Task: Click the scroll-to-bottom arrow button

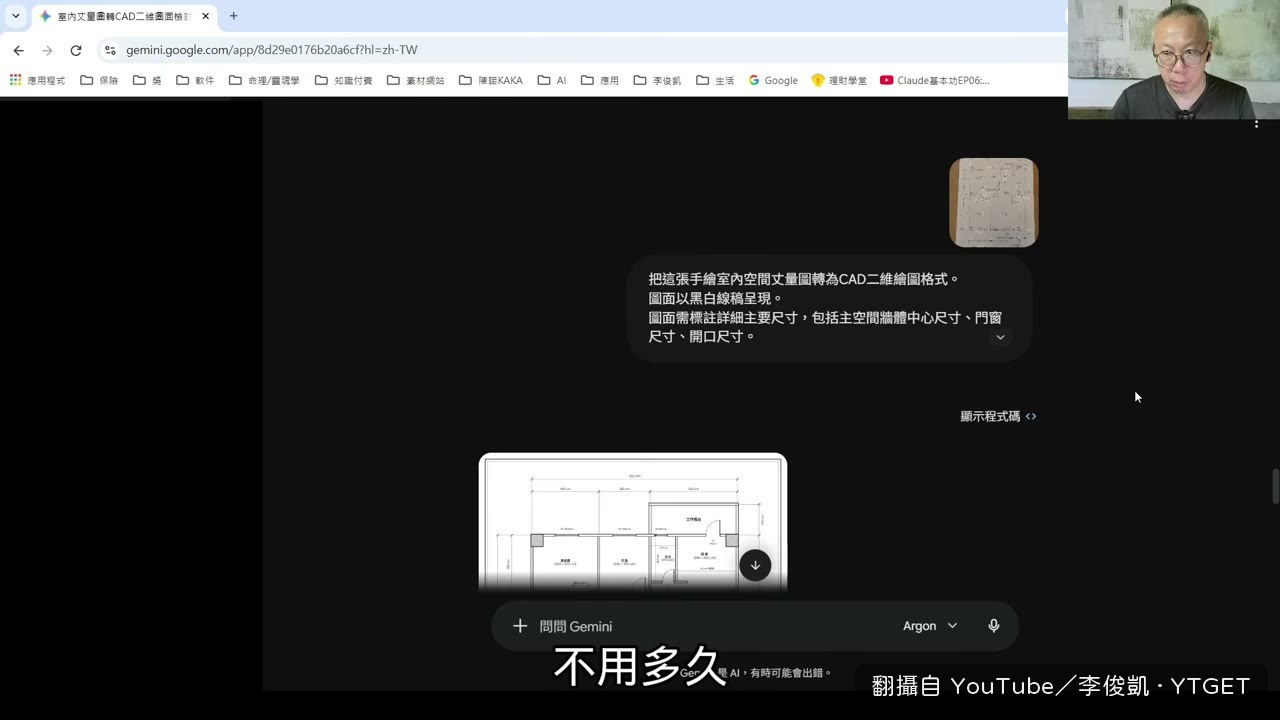Action: coord(755,565)
